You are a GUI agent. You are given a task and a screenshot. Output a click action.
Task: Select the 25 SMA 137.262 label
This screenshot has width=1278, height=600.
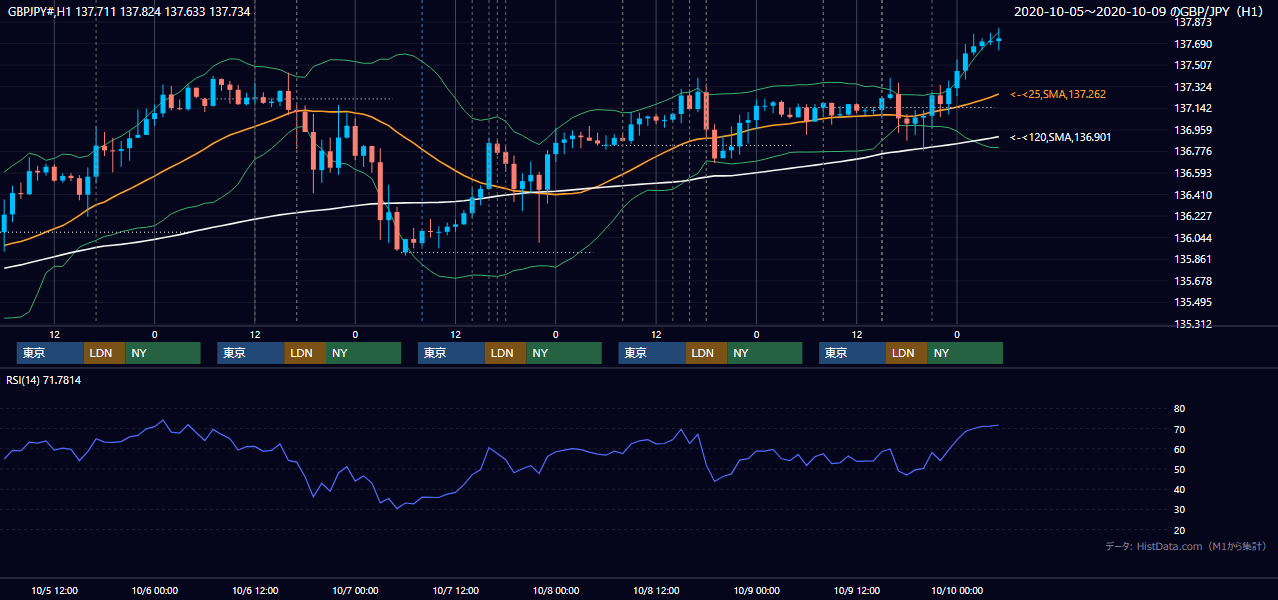click(x=1057, y=94)
